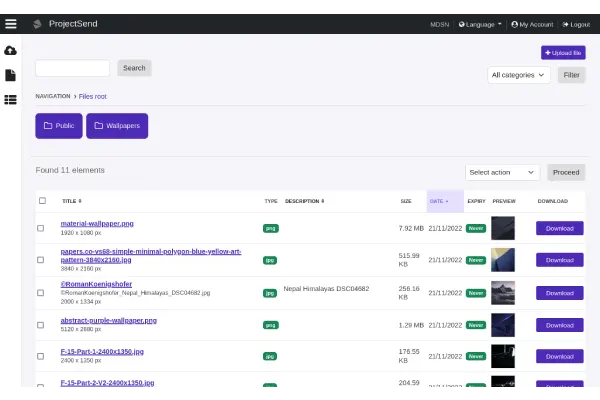Click the search text field
This screenshot has width=600, height=400.
[x=73, y=68]
